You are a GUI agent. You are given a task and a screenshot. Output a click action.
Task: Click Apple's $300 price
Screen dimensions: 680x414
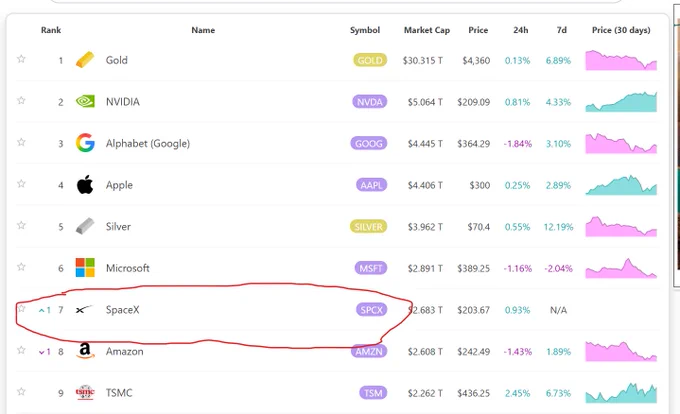pyautogui.click(x=480, y=185)
